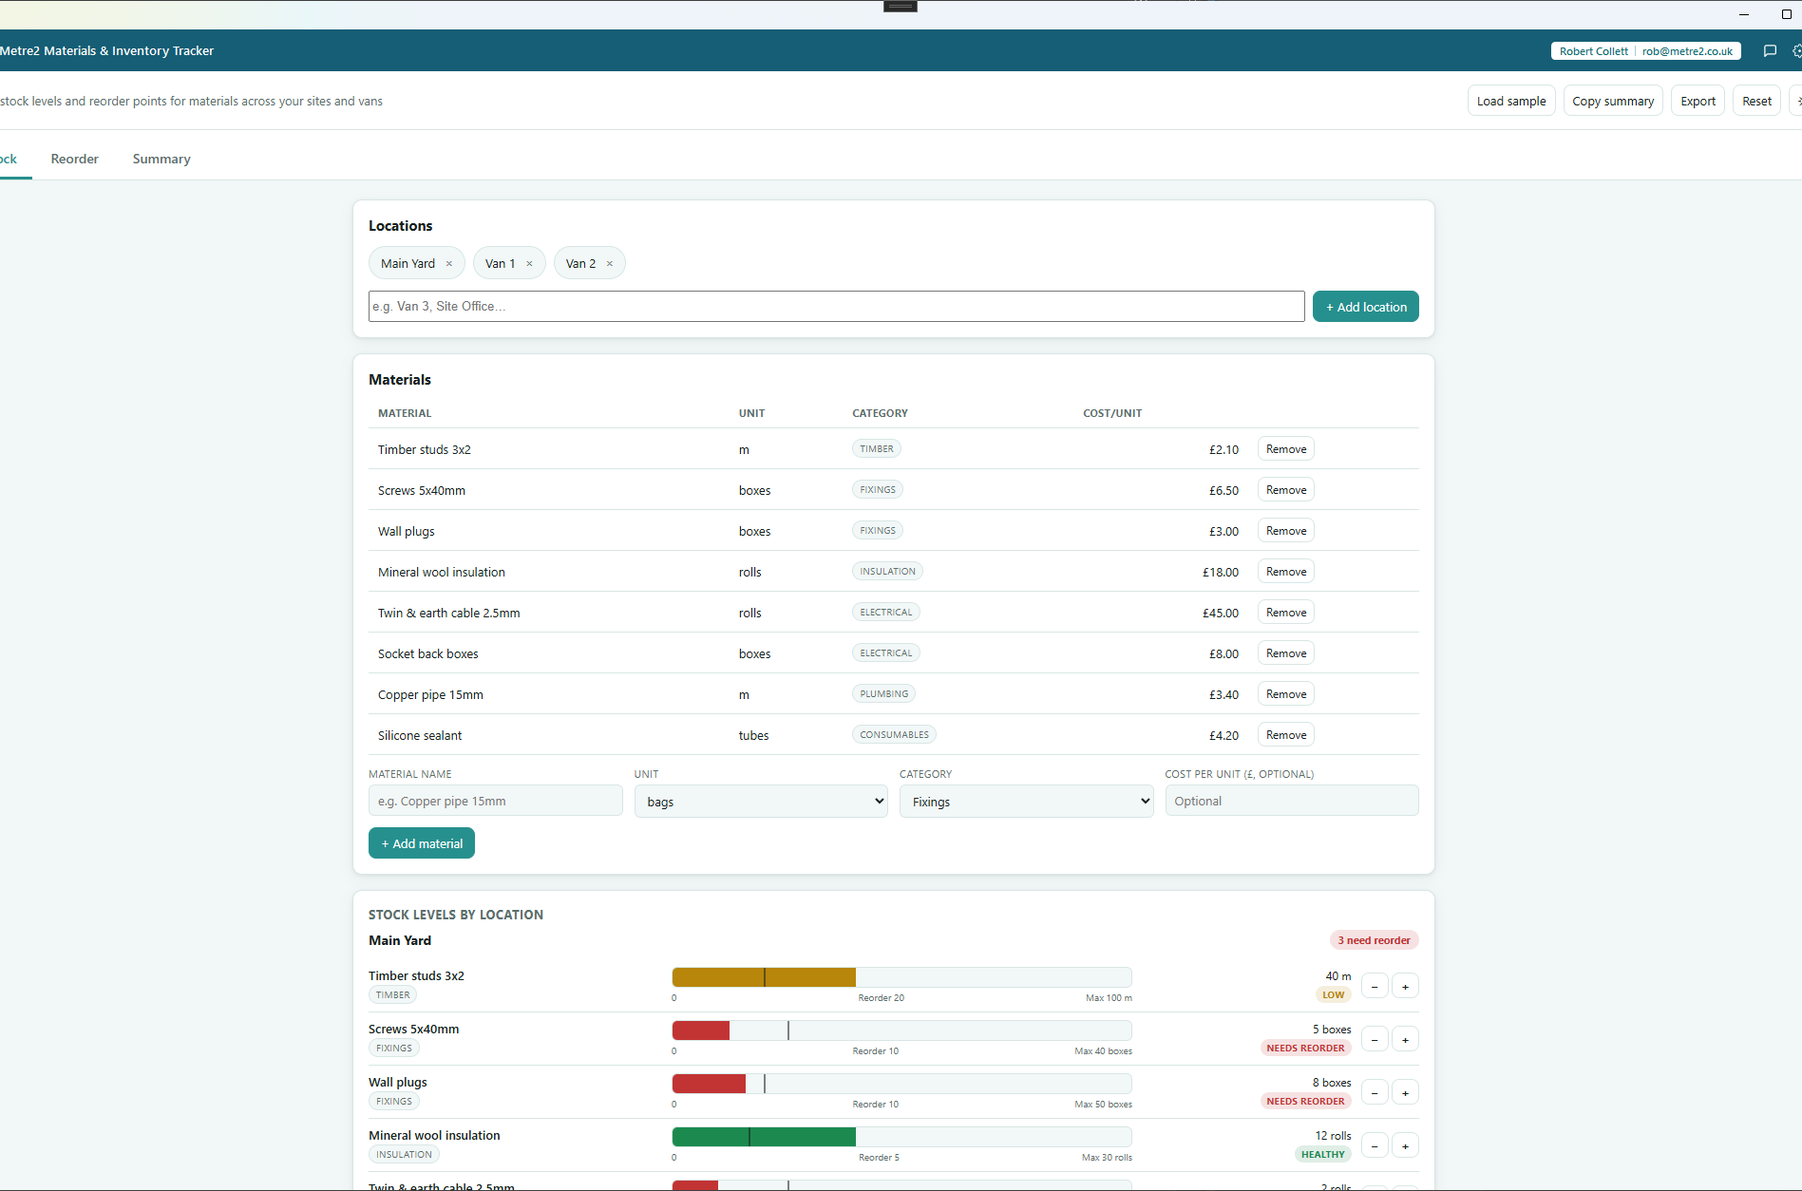Click the 3 need reorder badge
Image resolution: width=1802 pixels, height=1191 pixels.
click(x=1374, y=940)
